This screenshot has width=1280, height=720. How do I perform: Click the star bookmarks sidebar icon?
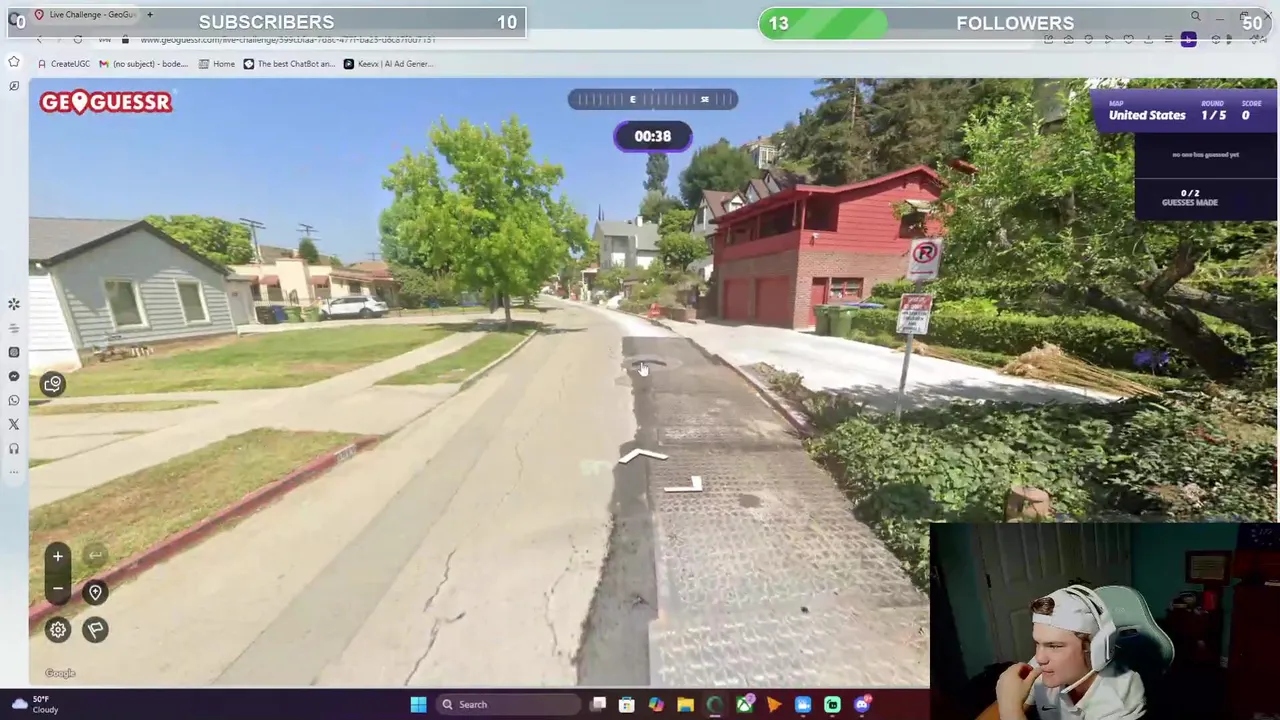[x=14, y=62]
